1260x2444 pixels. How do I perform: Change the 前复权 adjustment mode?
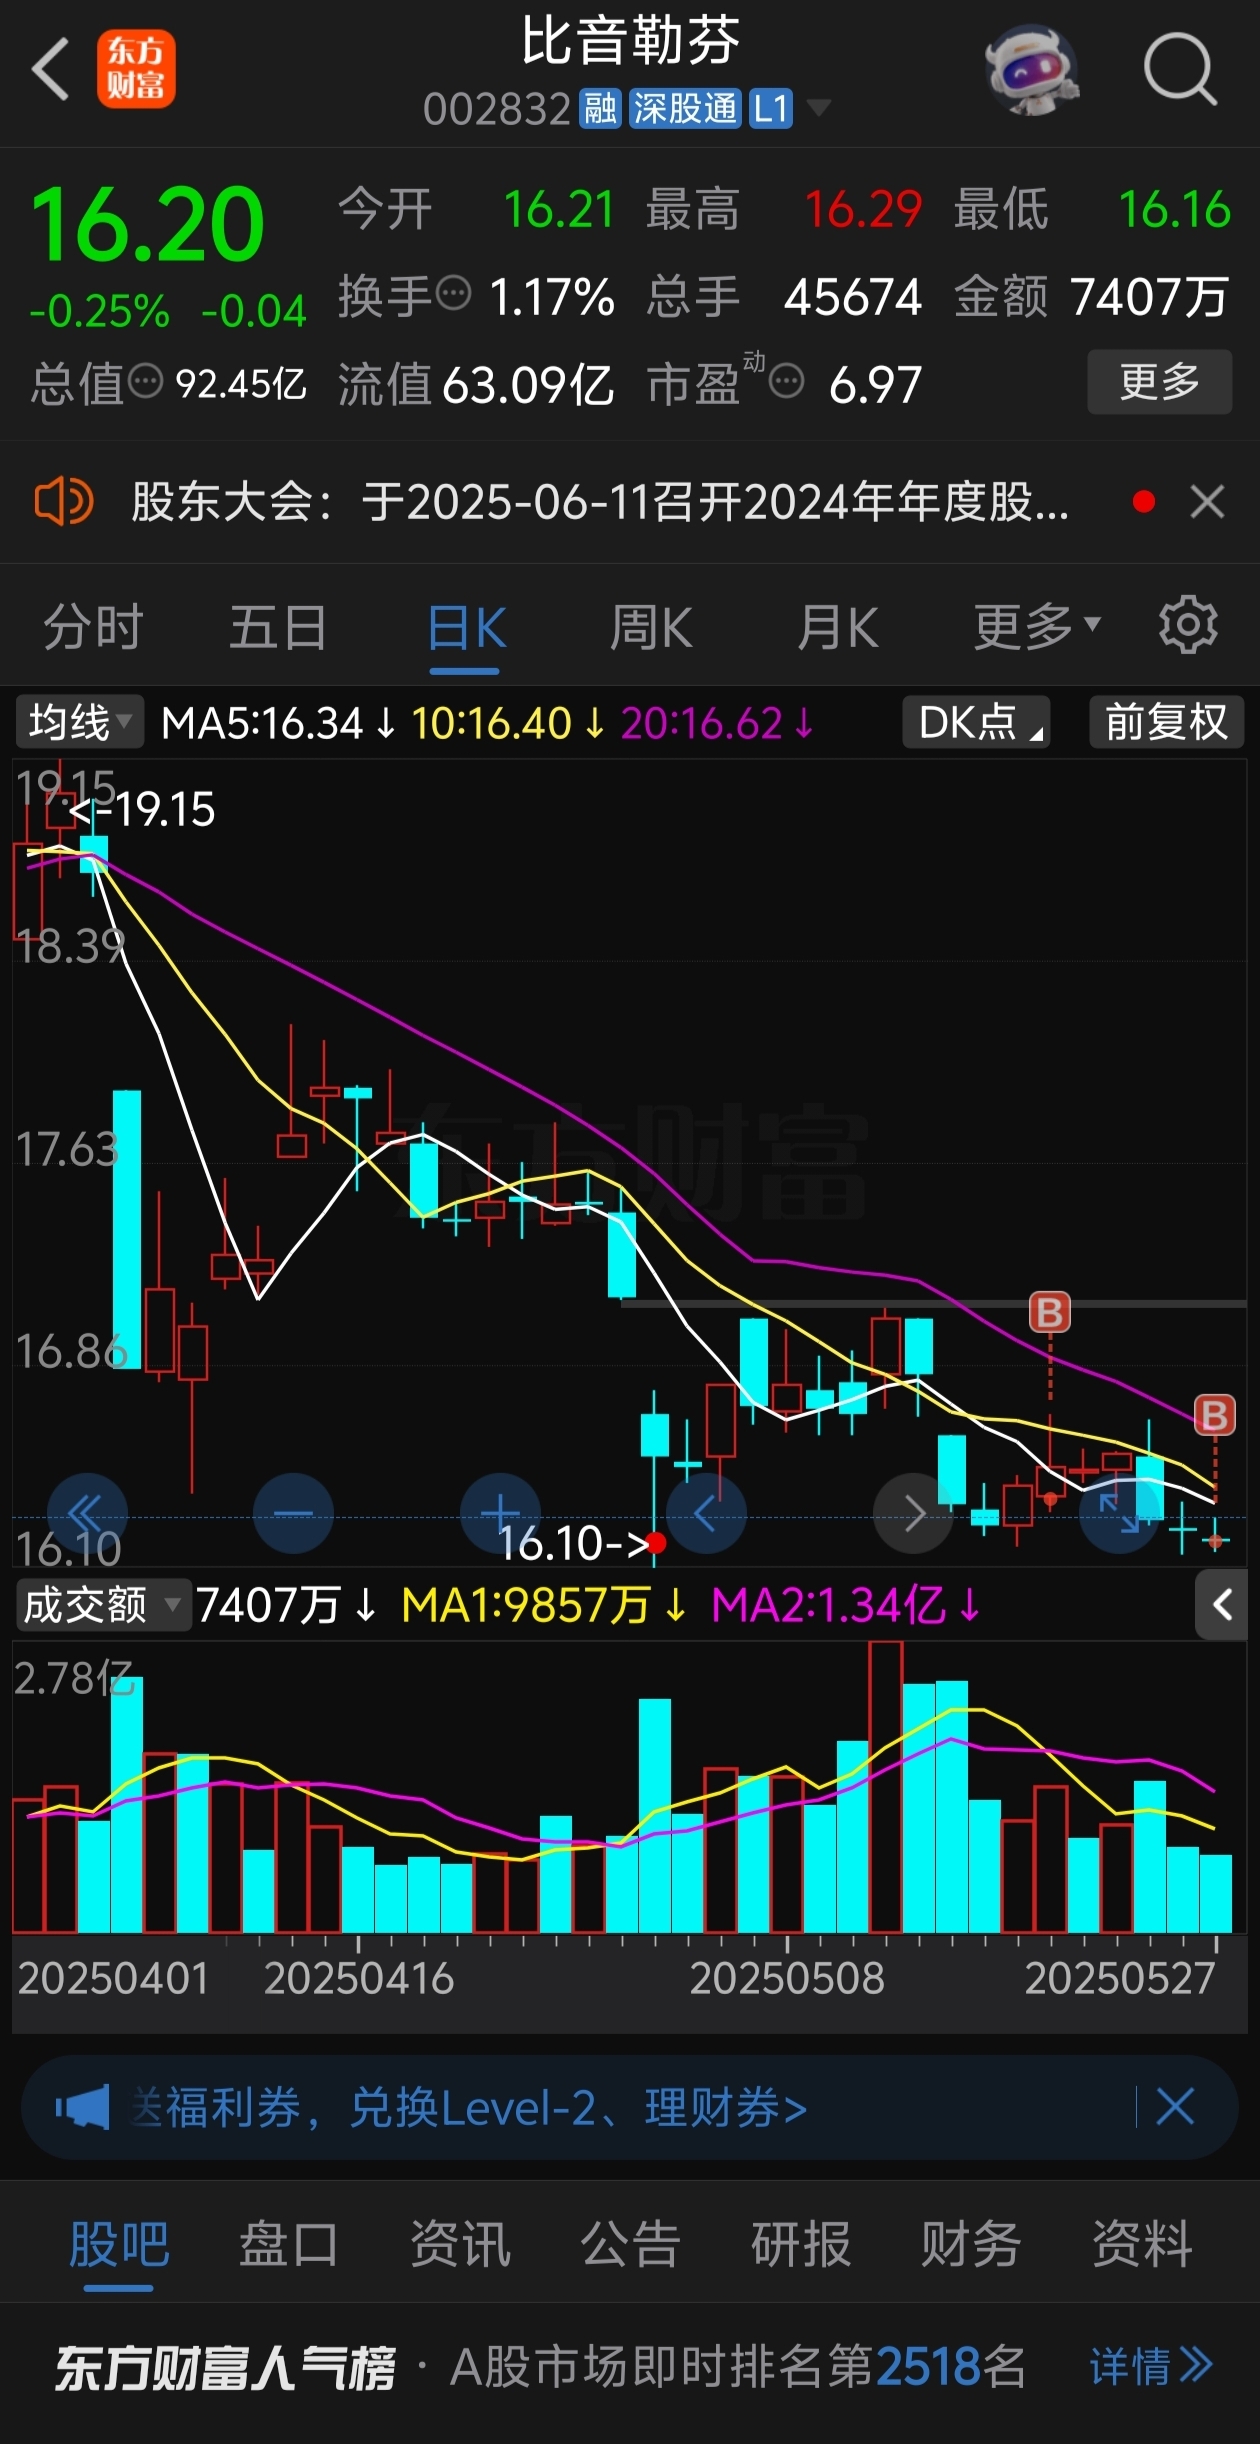1166,722
